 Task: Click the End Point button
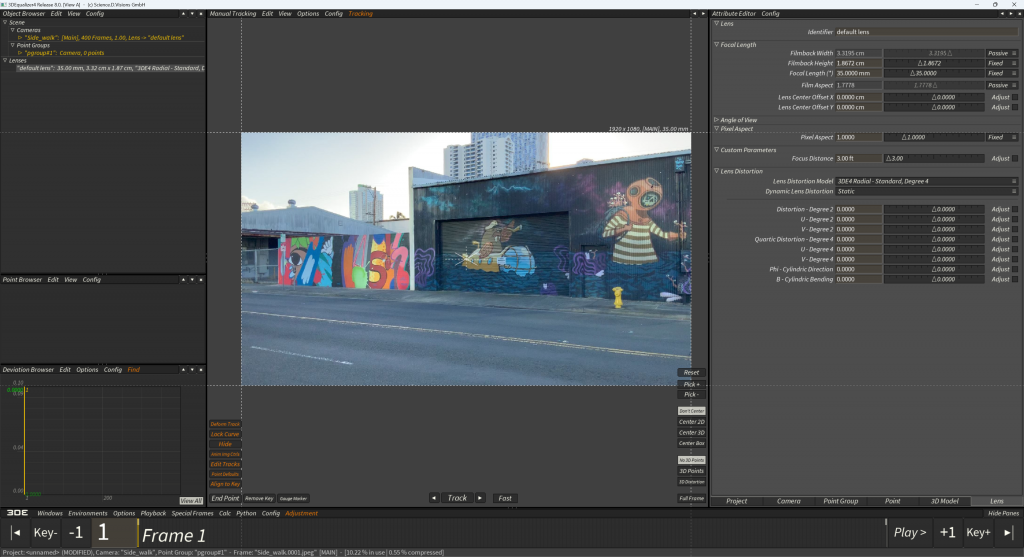pos(225,498)
